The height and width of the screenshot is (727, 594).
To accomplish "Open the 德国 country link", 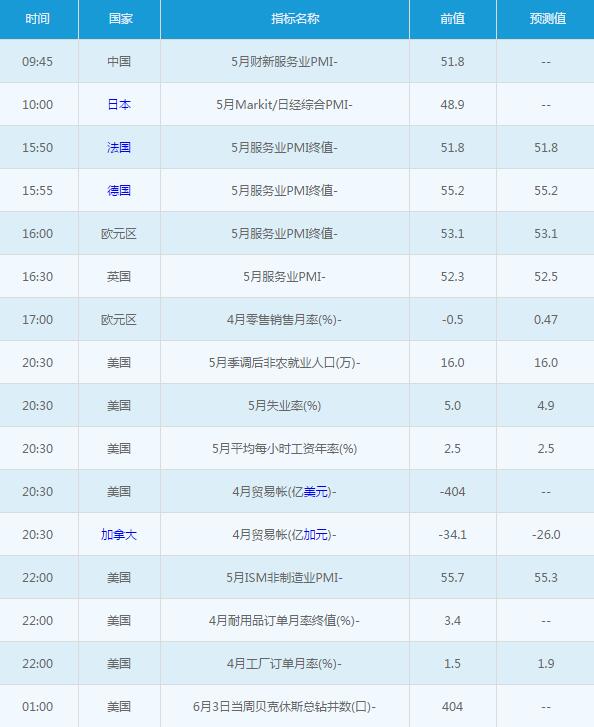I will point(119,191).
